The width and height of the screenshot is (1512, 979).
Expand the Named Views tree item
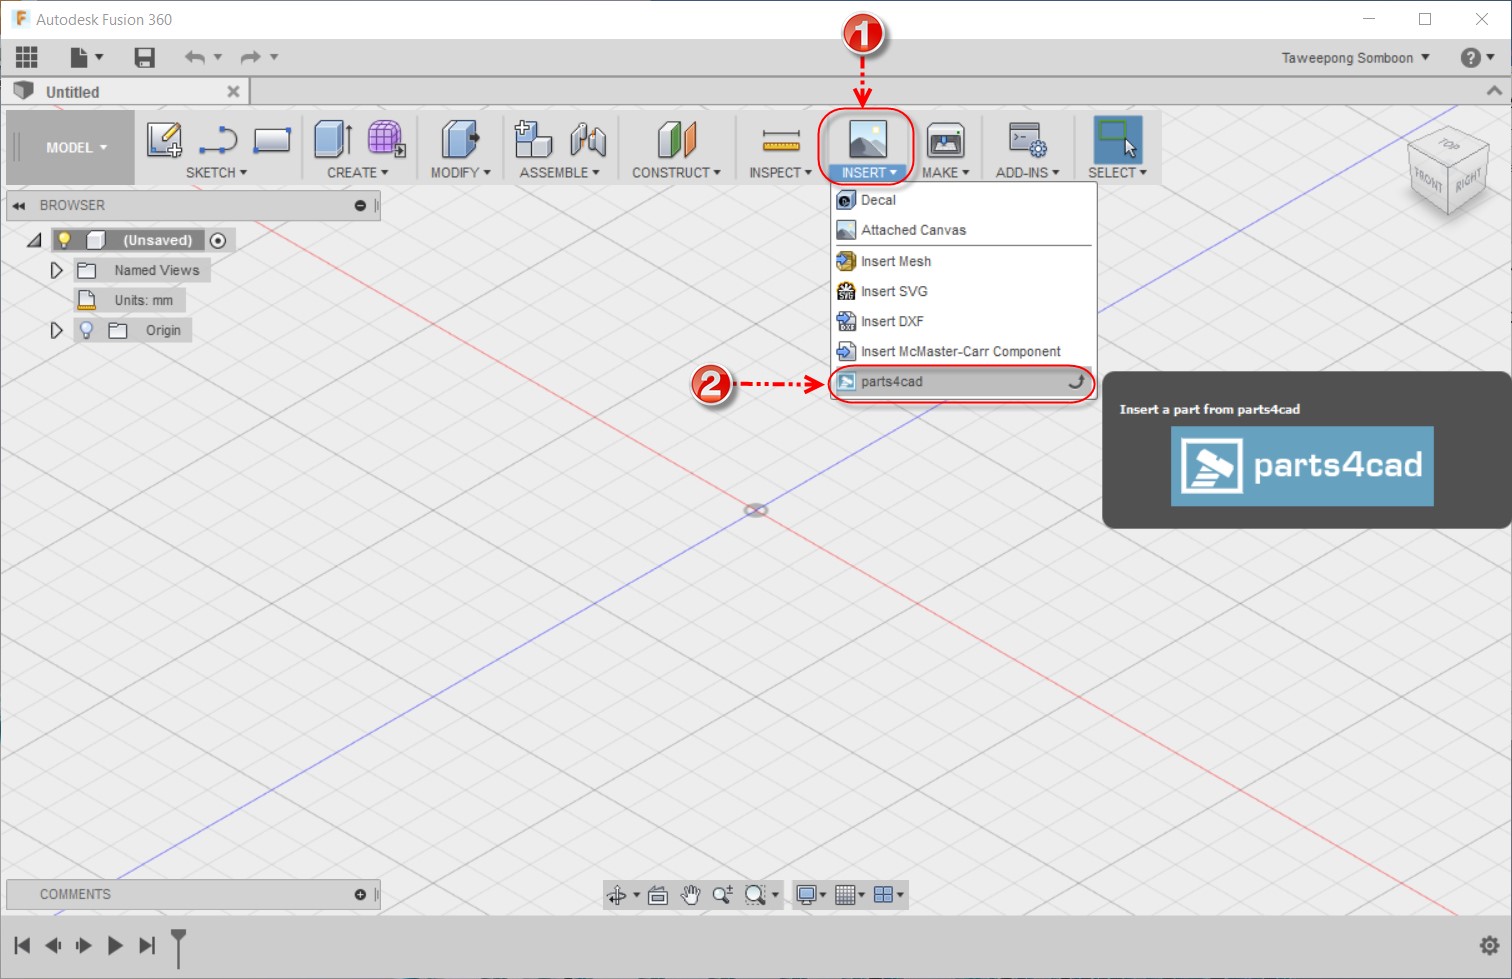[56, 269]
